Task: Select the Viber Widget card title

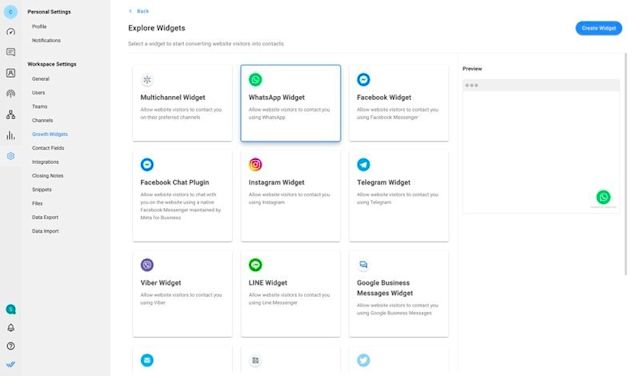Action: click(160, 283)
